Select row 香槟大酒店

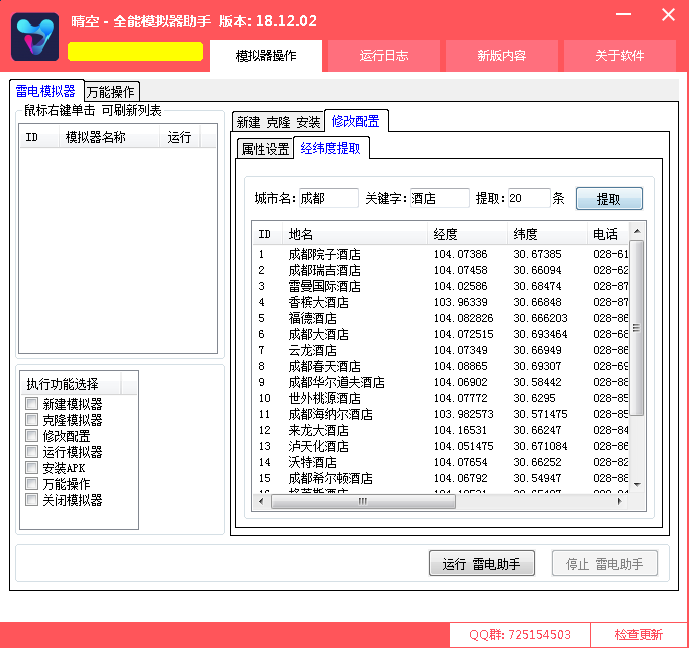(x=441, y=302)
